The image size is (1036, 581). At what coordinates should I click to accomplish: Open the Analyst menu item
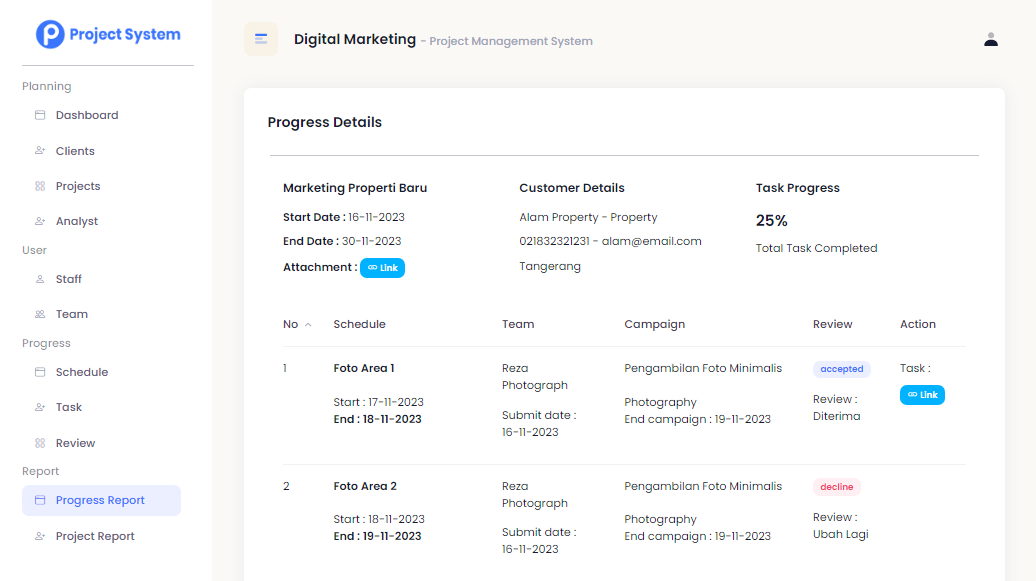[77, 221]
